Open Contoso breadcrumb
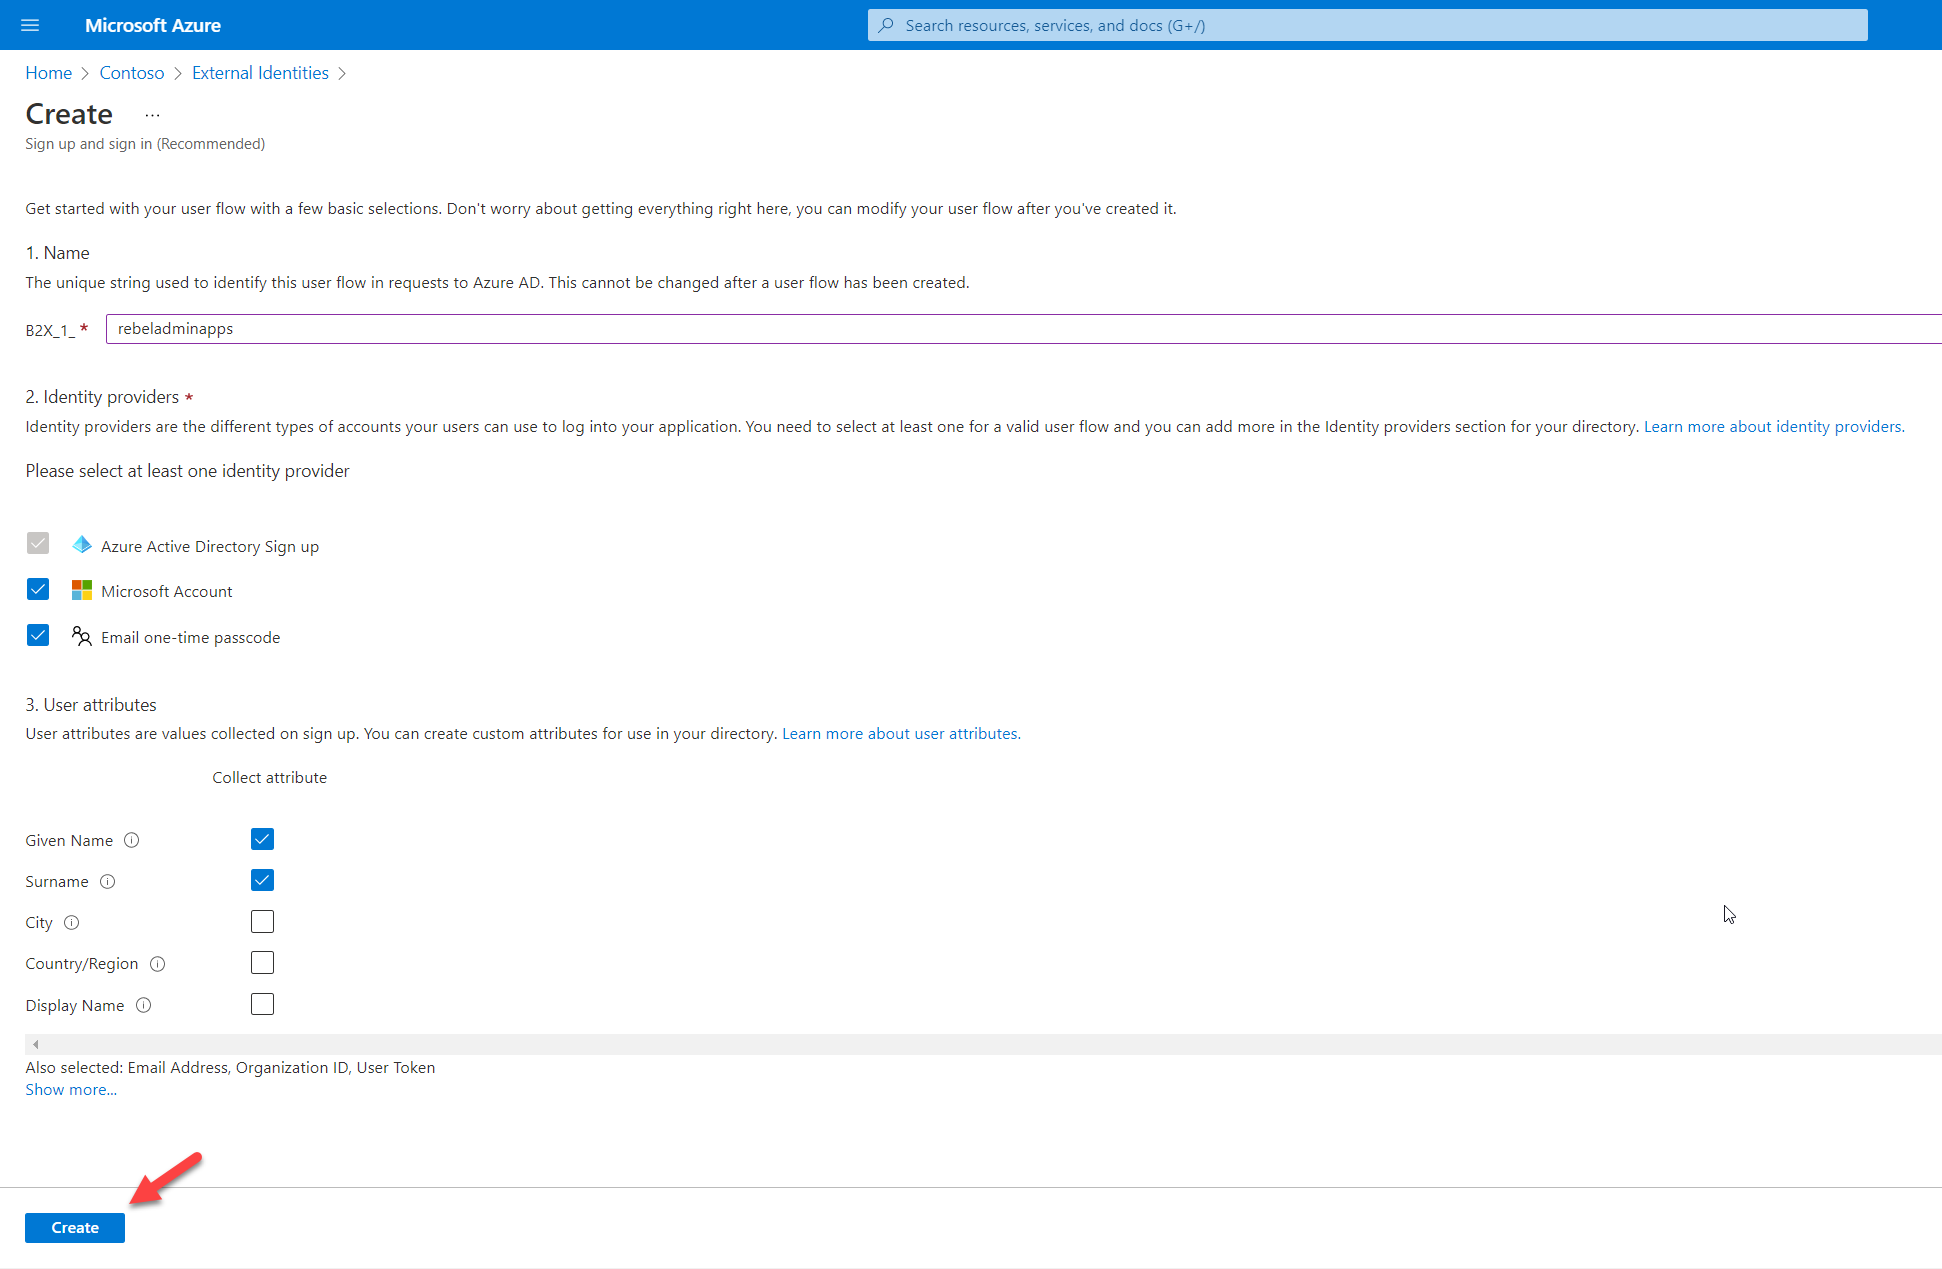 (x=132, y=73)
